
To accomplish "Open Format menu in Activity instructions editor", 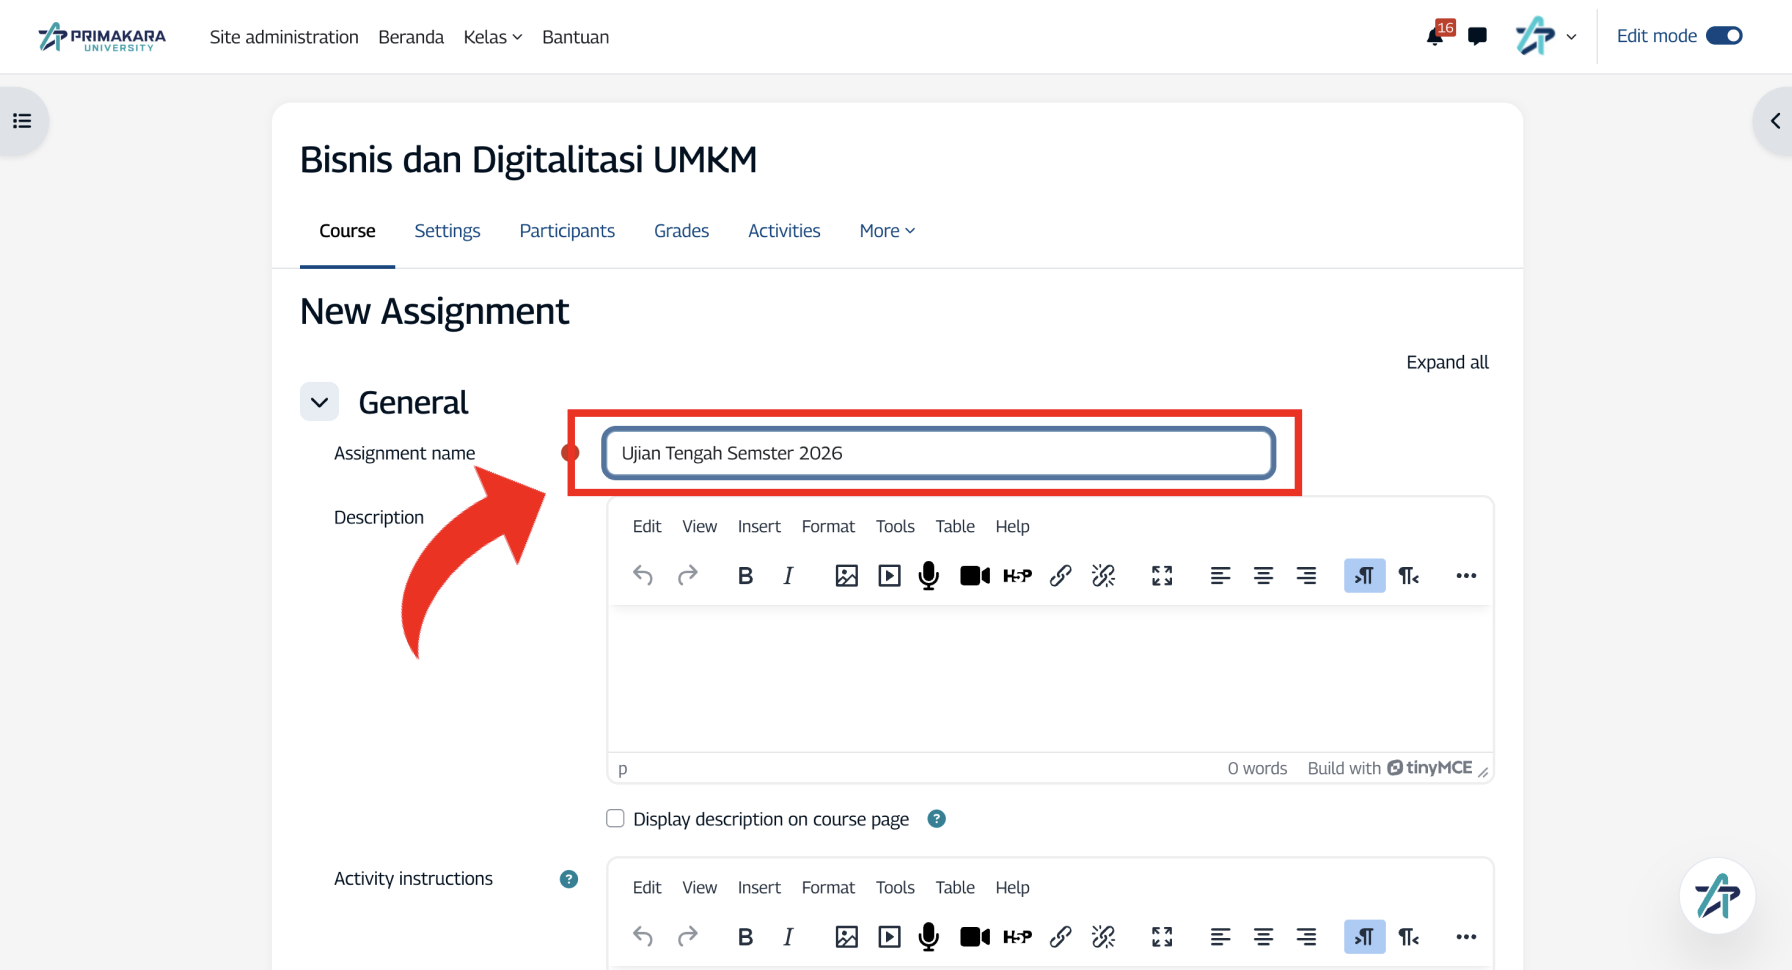I will 828,887.
